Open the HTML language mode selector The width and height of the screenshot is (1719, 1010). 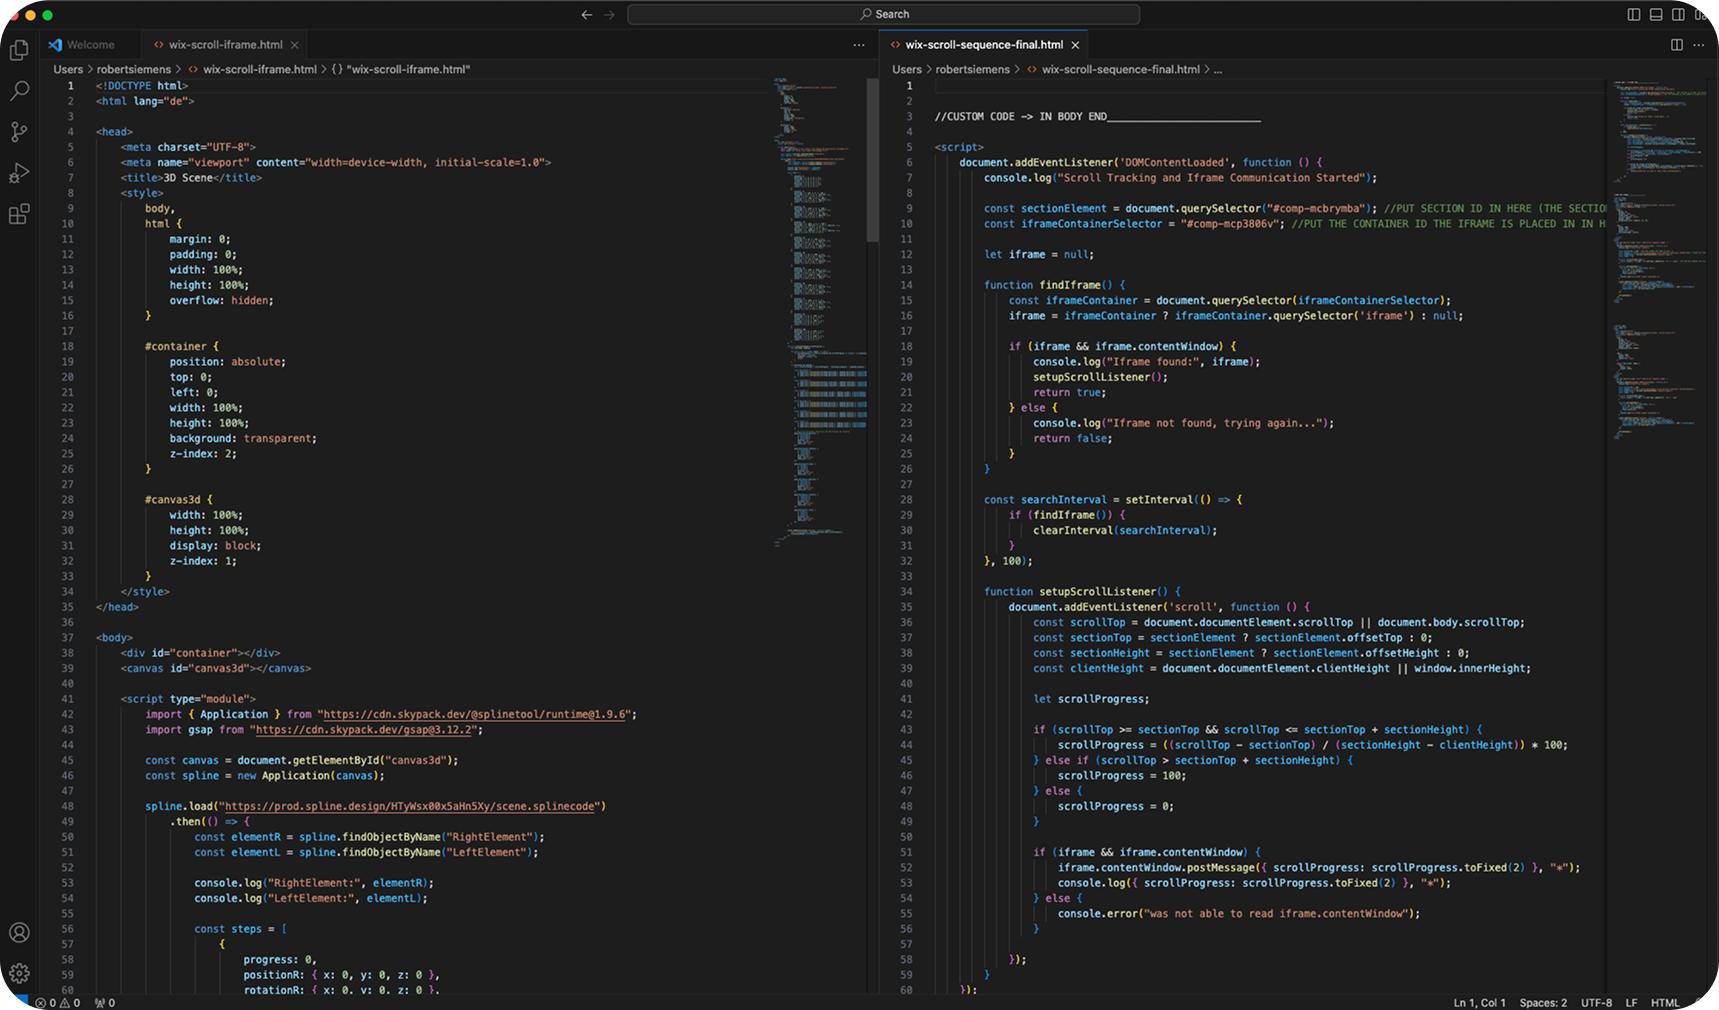point(1665,1002)
